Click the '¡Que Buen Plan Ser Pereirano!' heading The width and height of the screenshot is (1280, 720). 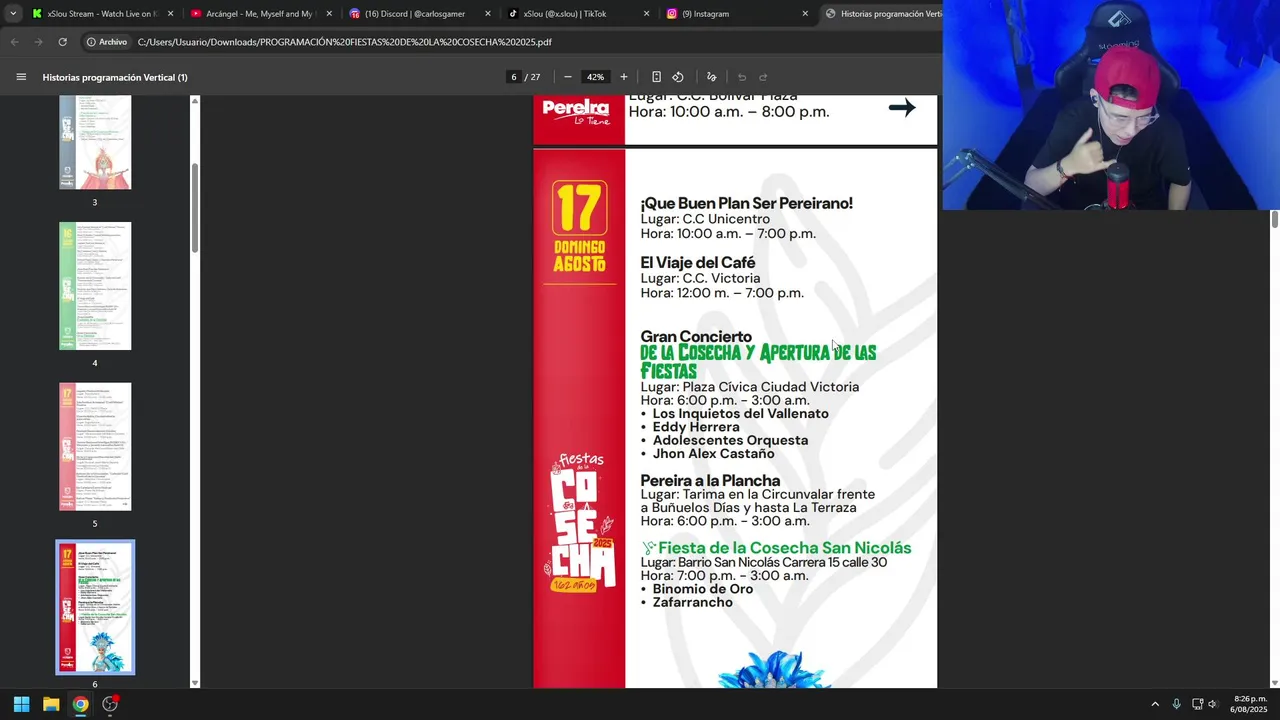point(746,203)
